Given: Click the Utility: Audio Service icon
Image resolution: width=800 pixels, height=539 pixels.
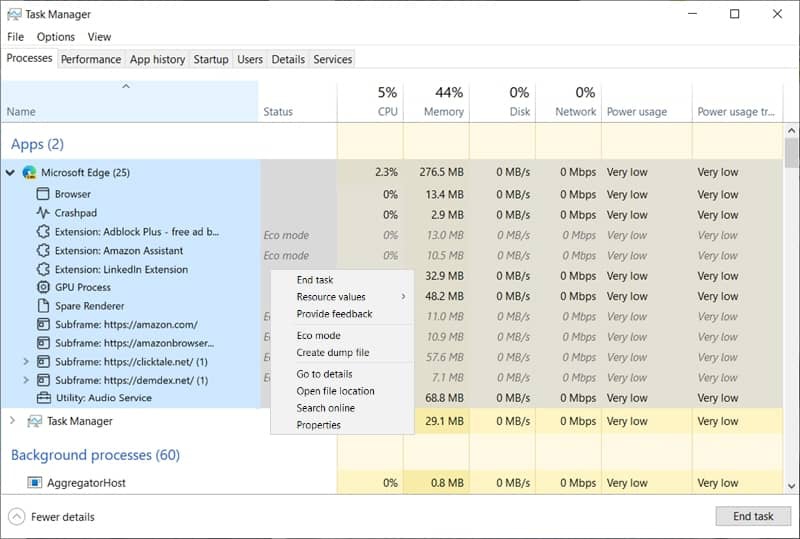Looking at the screenshot, I should coord(43,398).
